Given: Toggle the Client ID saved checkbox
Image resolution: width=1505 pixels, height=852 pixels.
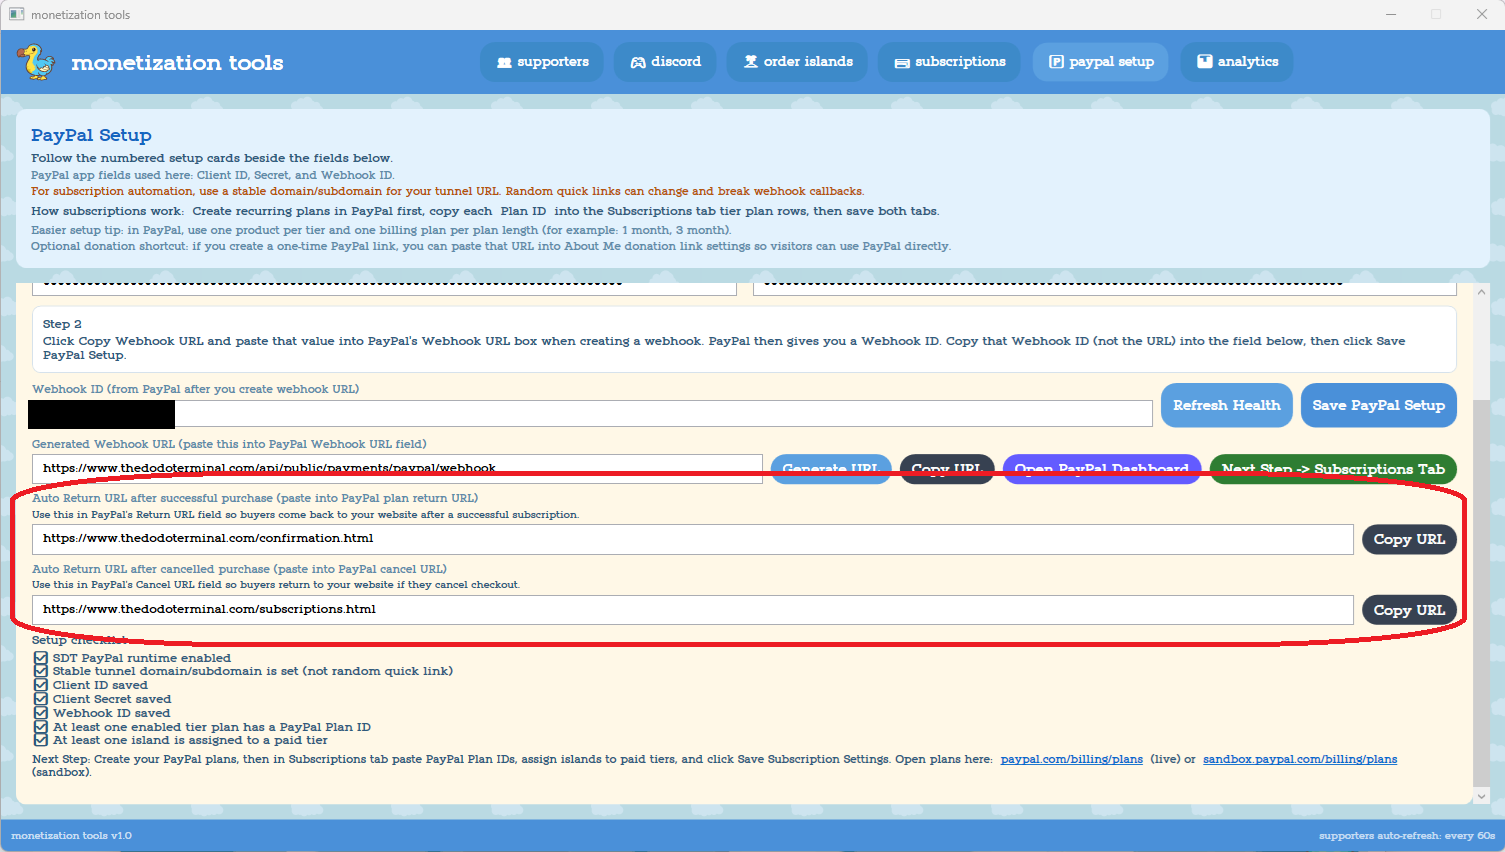Looking at the screenshot, I should [x=41, y=685].
